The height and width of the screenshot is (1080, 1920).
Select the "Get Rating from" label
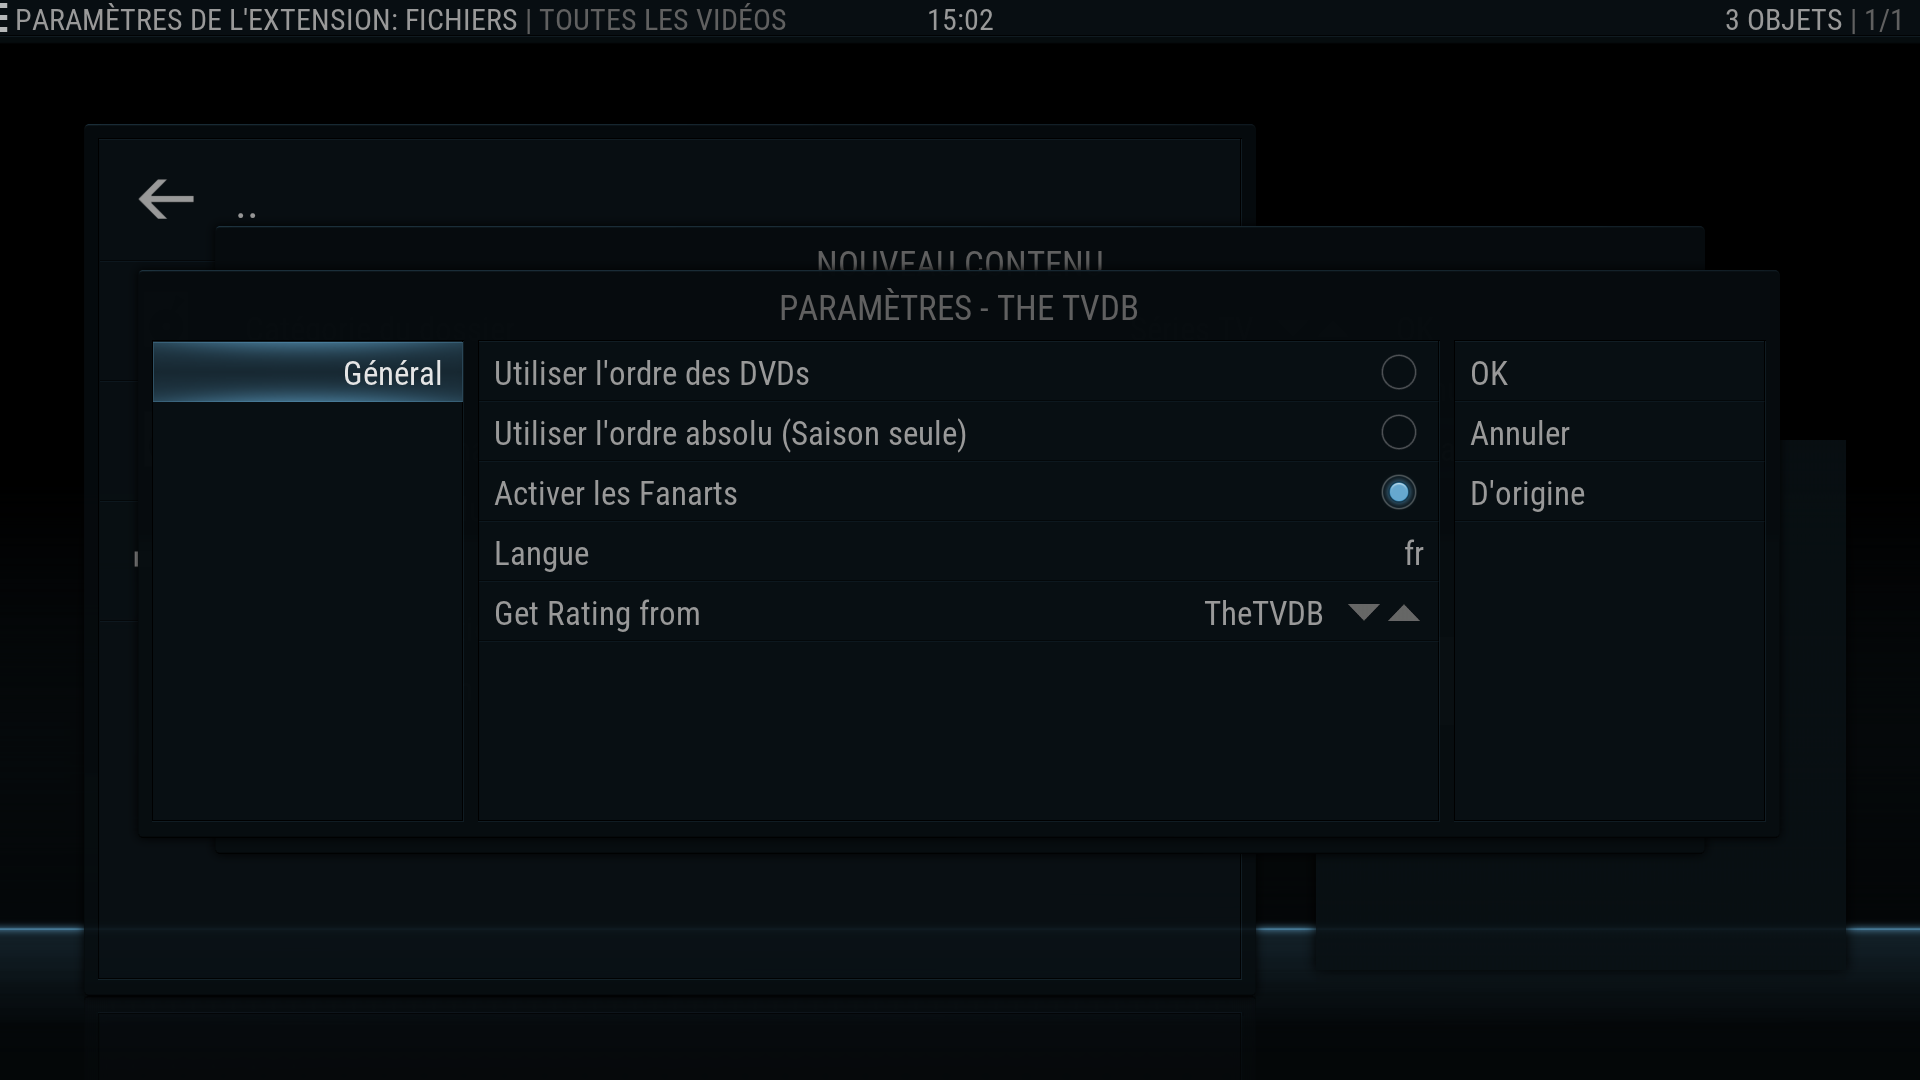pyautogui.click(x=597, y=613)
